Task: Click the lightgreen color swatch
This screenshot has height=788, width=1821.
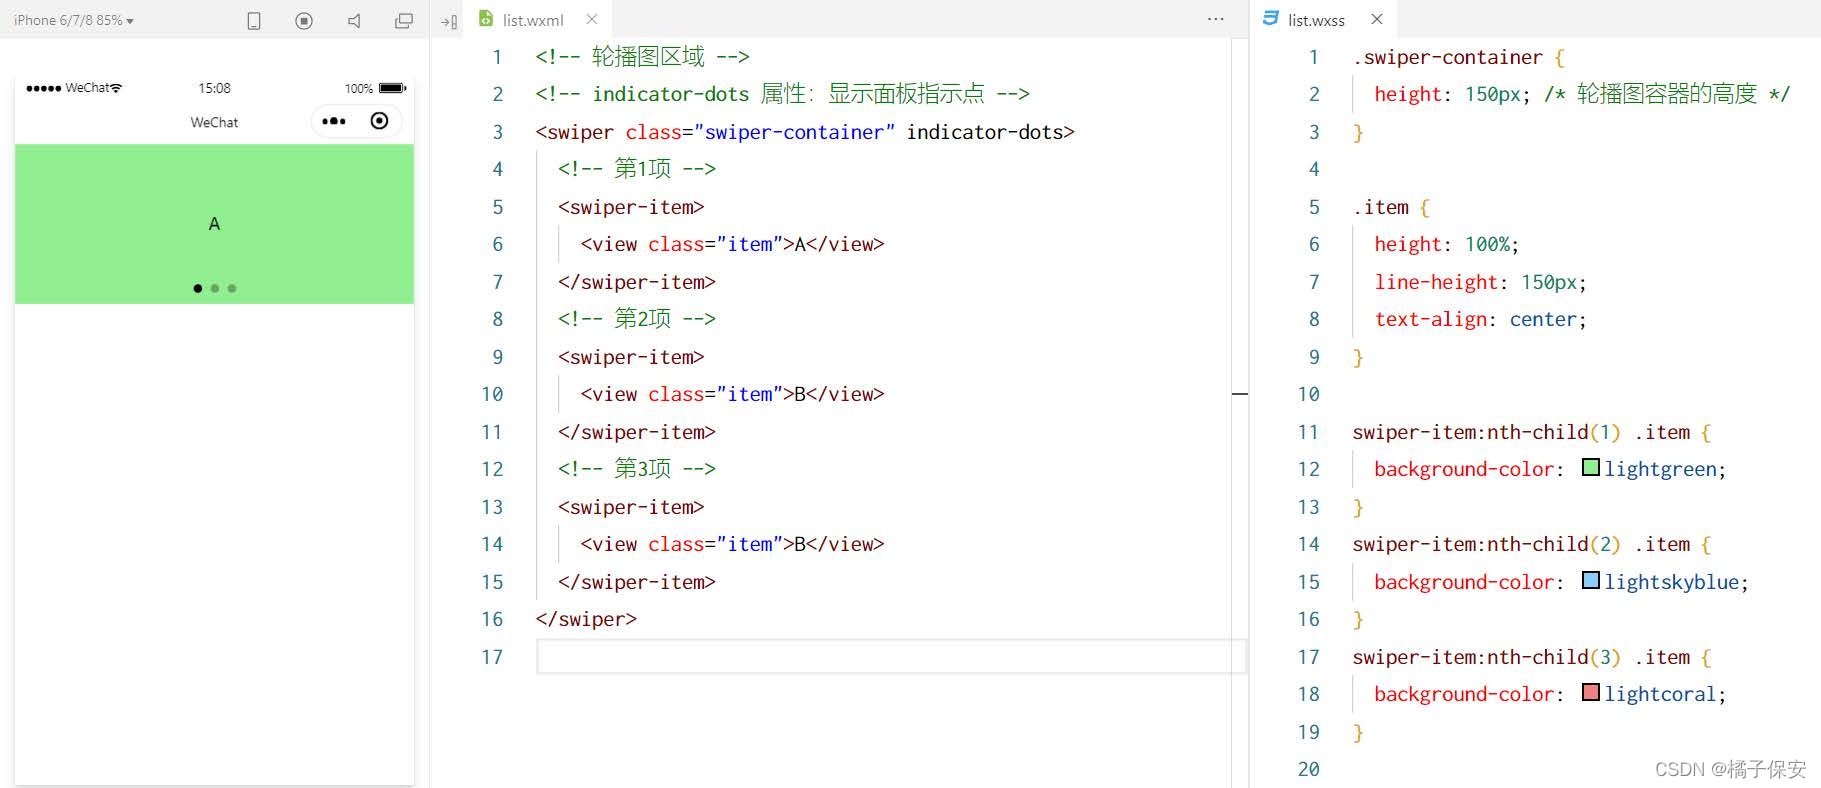Action: [x=1591, y=467]
